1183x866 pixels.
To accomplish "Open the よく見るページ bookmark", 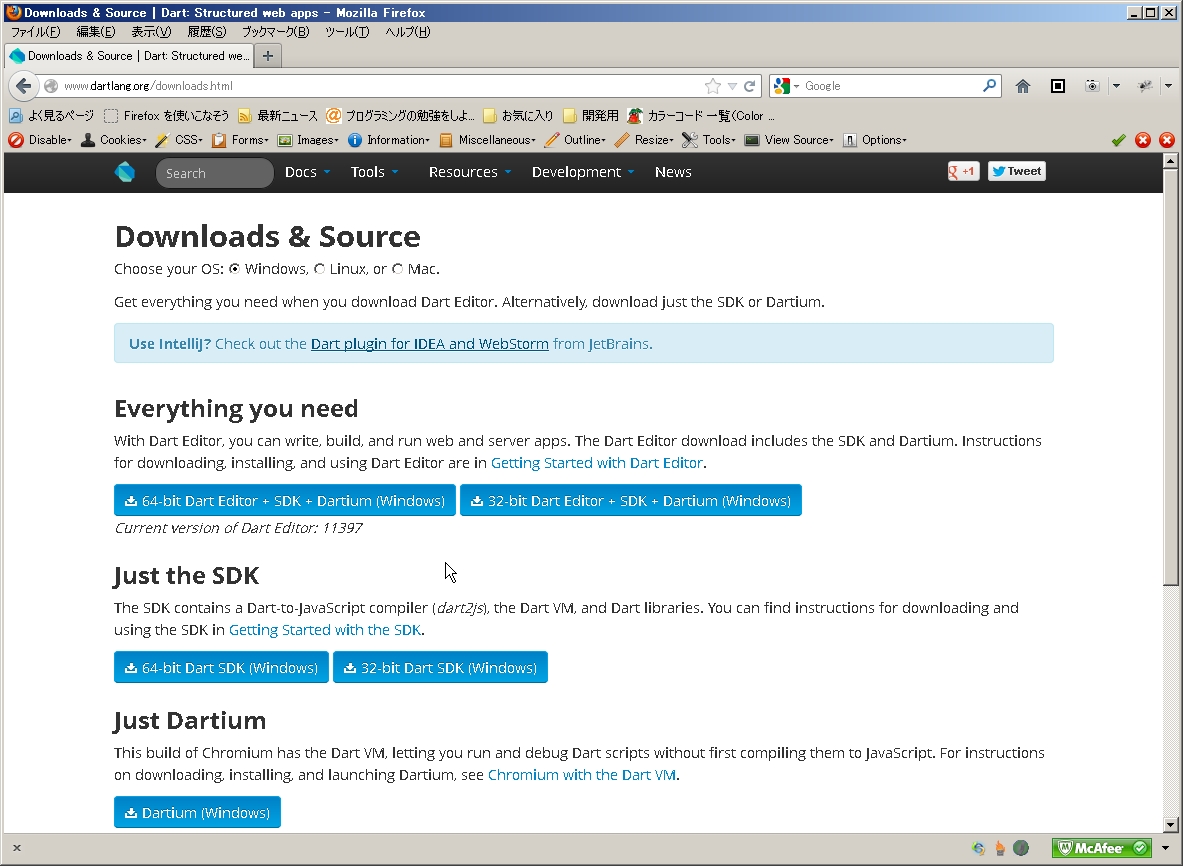I will tap(51, 115).
